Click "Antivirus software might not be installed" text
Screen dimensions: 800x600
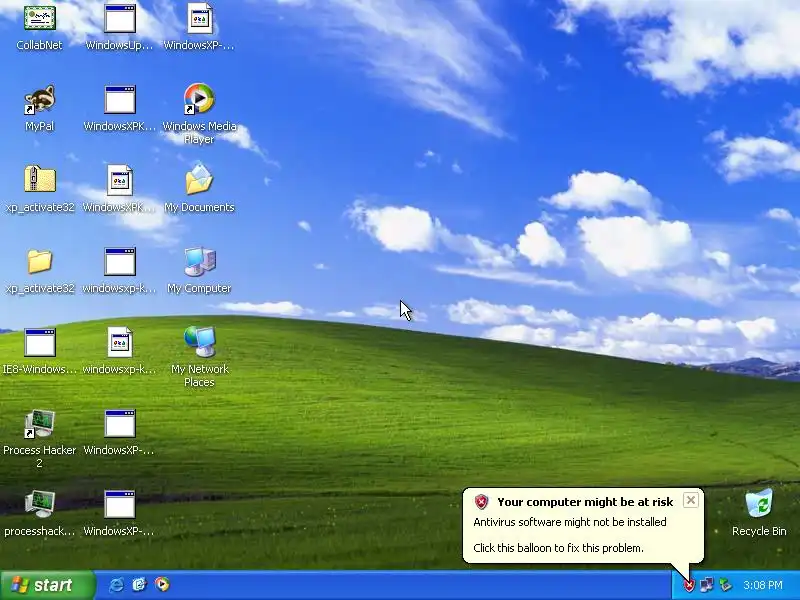[x=570, y=522]
